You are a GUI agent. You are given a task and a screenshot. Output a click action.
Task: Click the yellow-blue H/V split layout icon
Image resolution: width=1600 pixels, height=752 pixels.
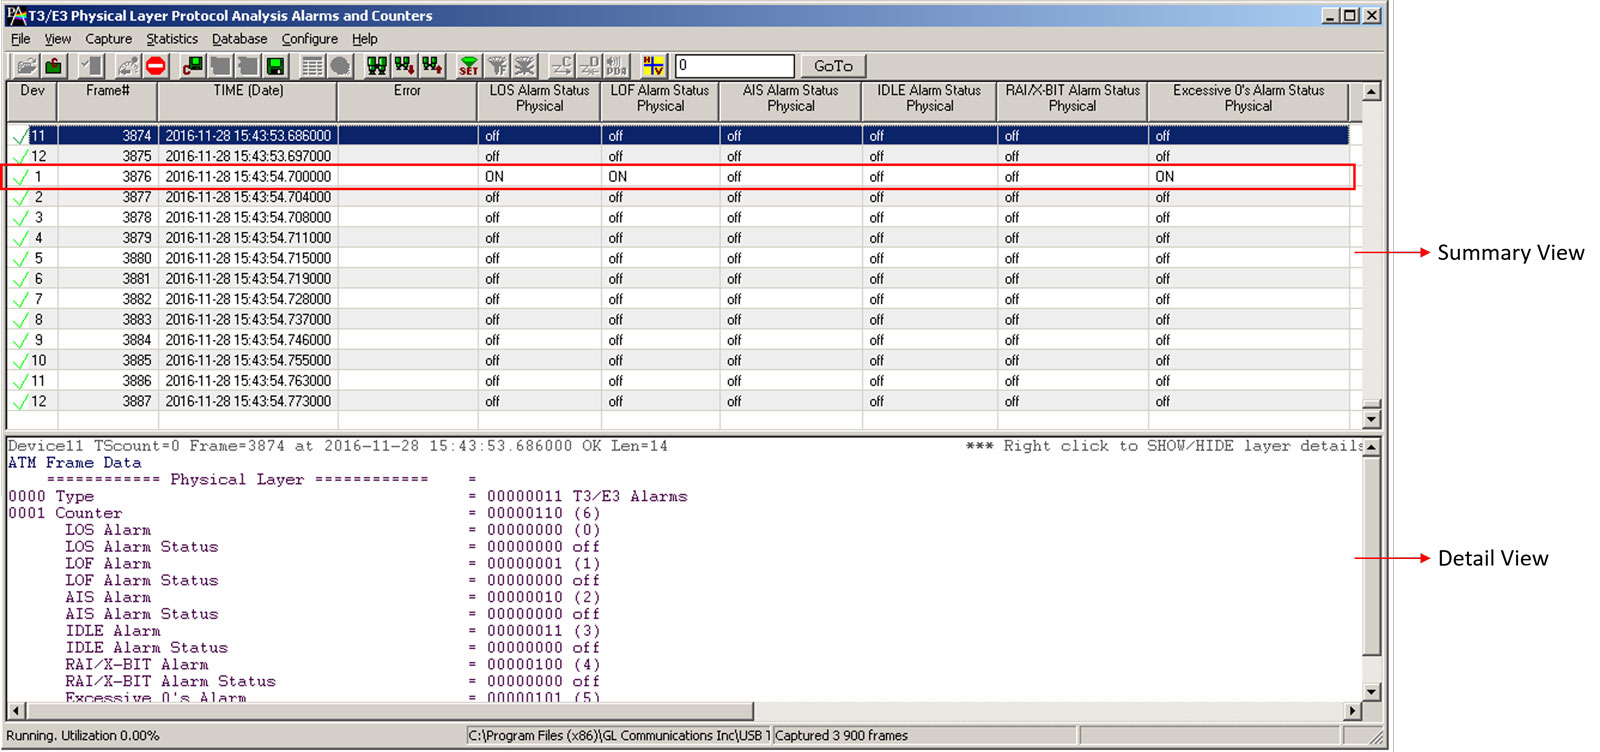(653, 66)
